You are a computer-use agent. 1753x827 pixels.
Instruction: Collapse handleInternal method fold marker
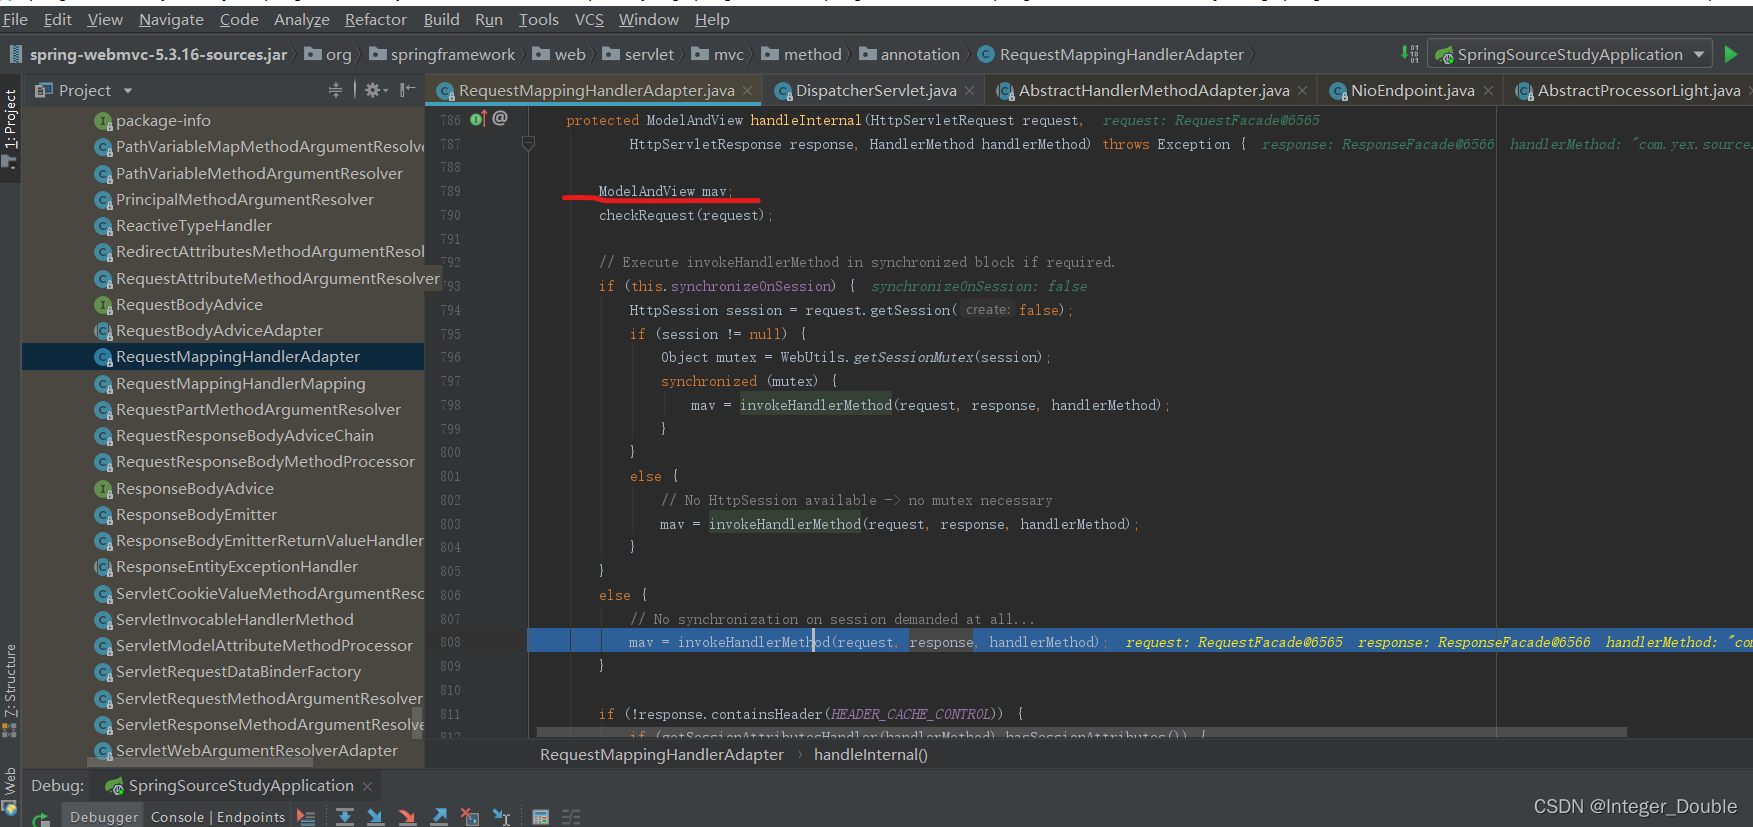(x=529, y=143)
